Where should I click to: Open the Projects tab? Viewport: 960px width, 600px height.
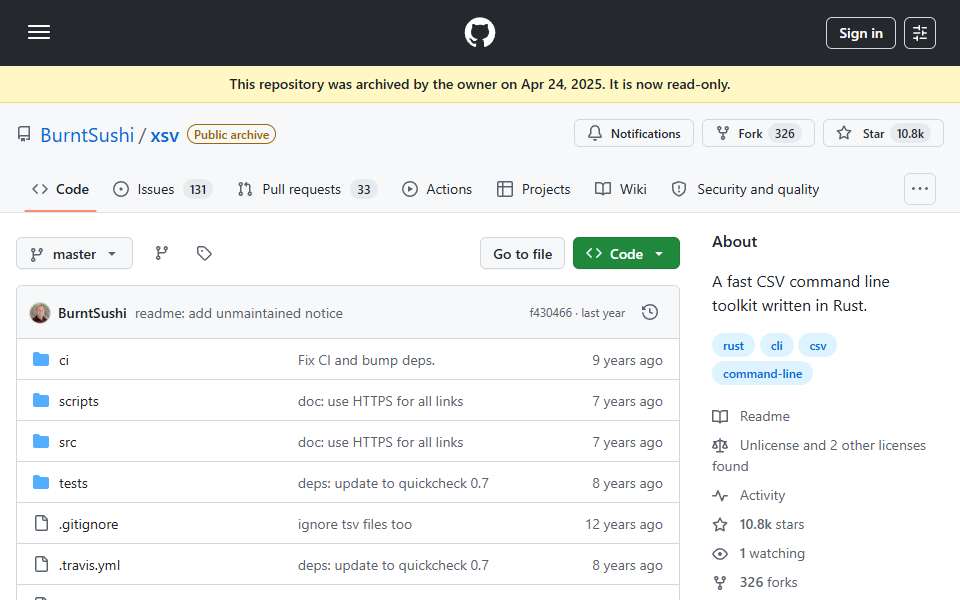point(533,189)
